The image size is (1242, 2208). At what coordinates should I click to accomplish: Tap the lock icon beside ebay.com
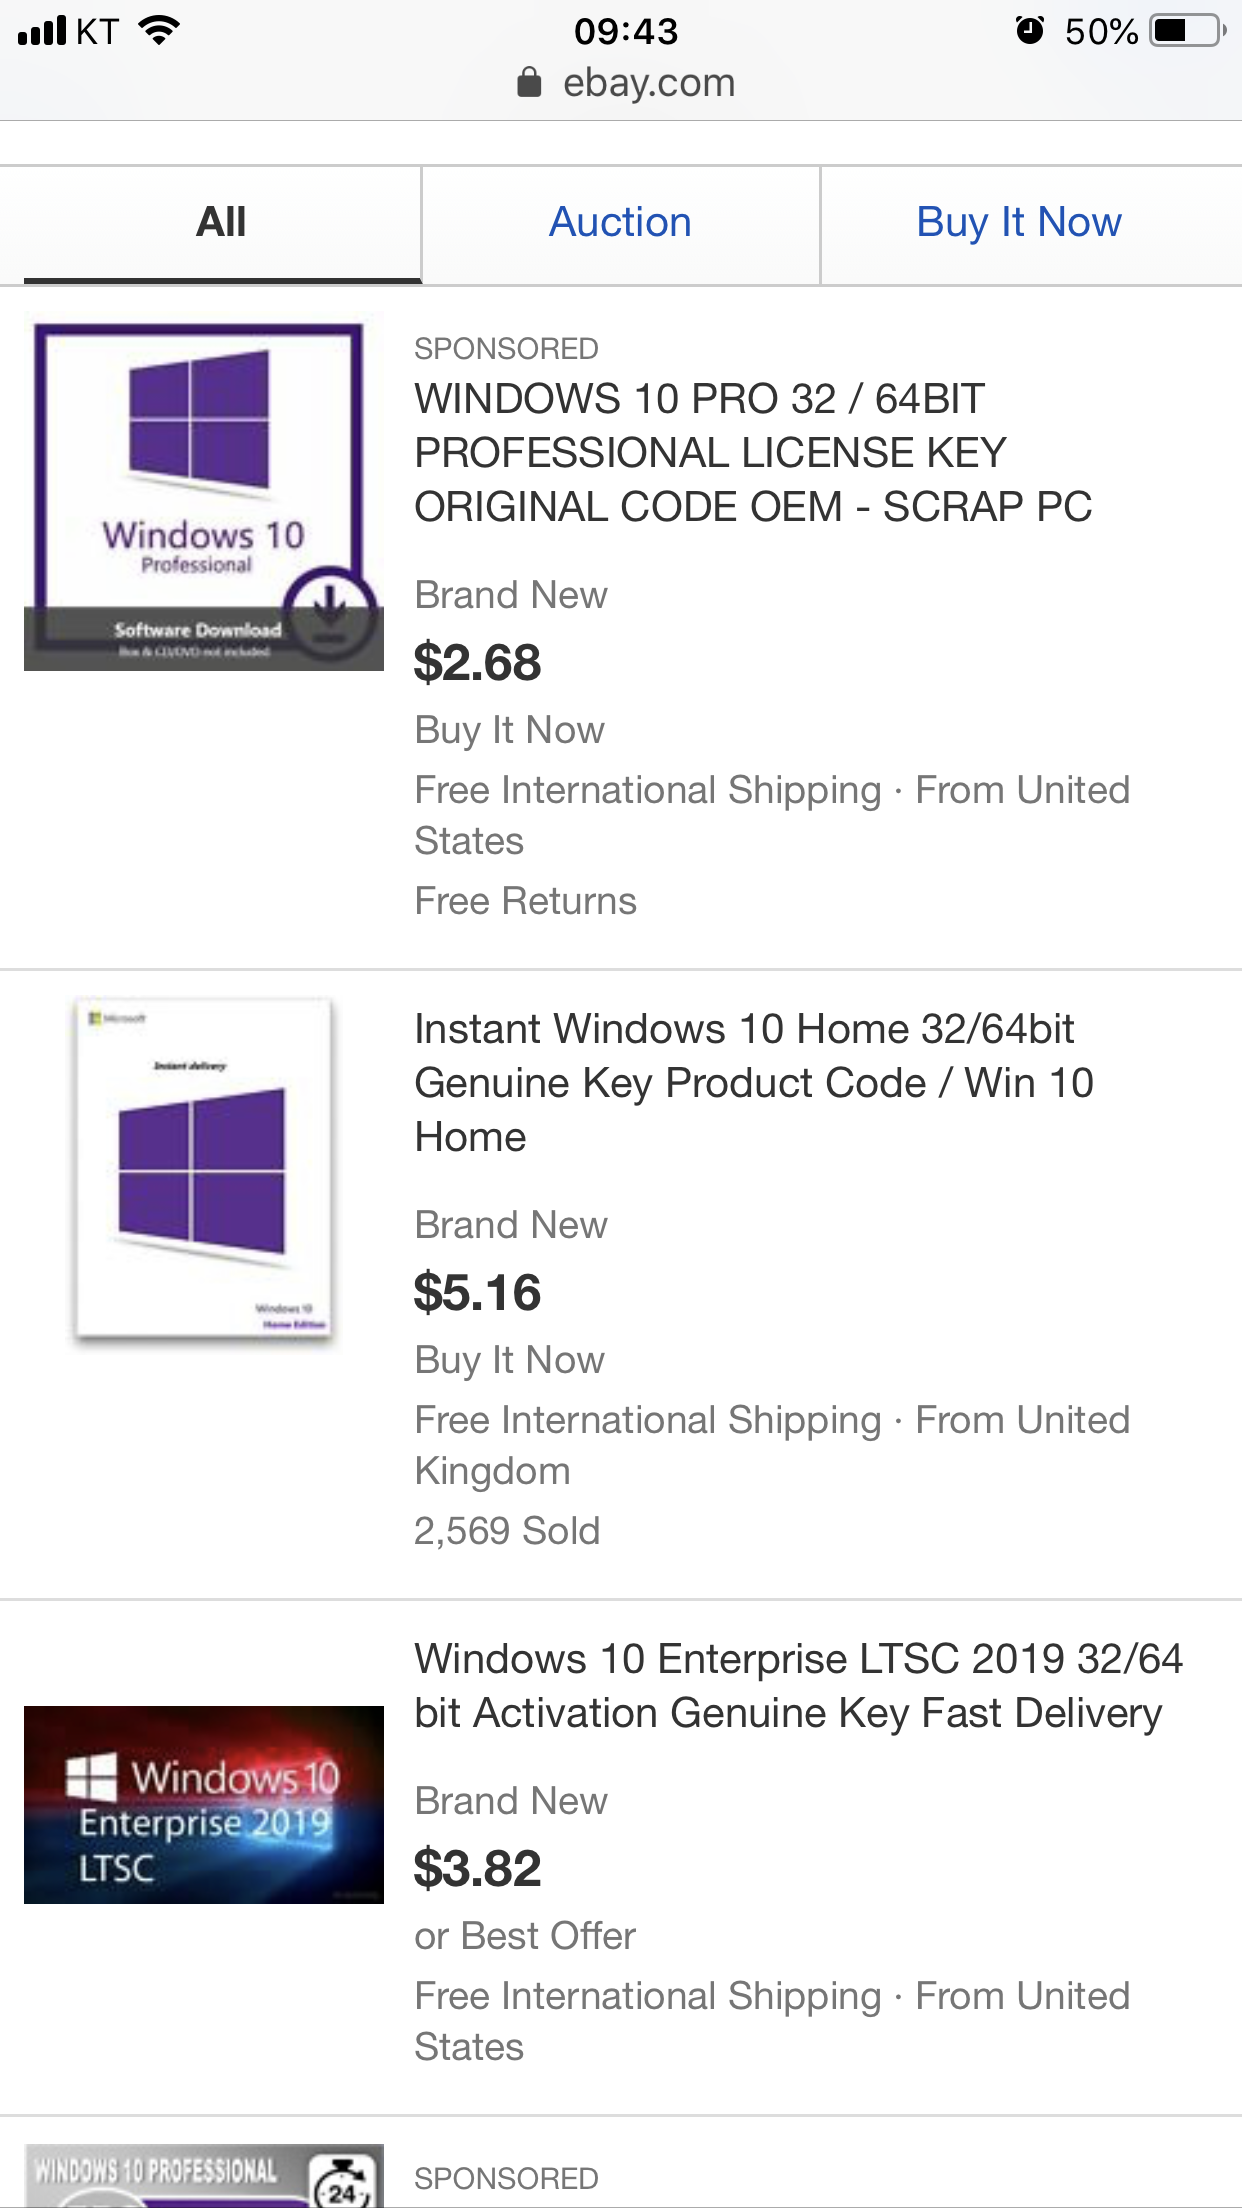click(529, 83)
